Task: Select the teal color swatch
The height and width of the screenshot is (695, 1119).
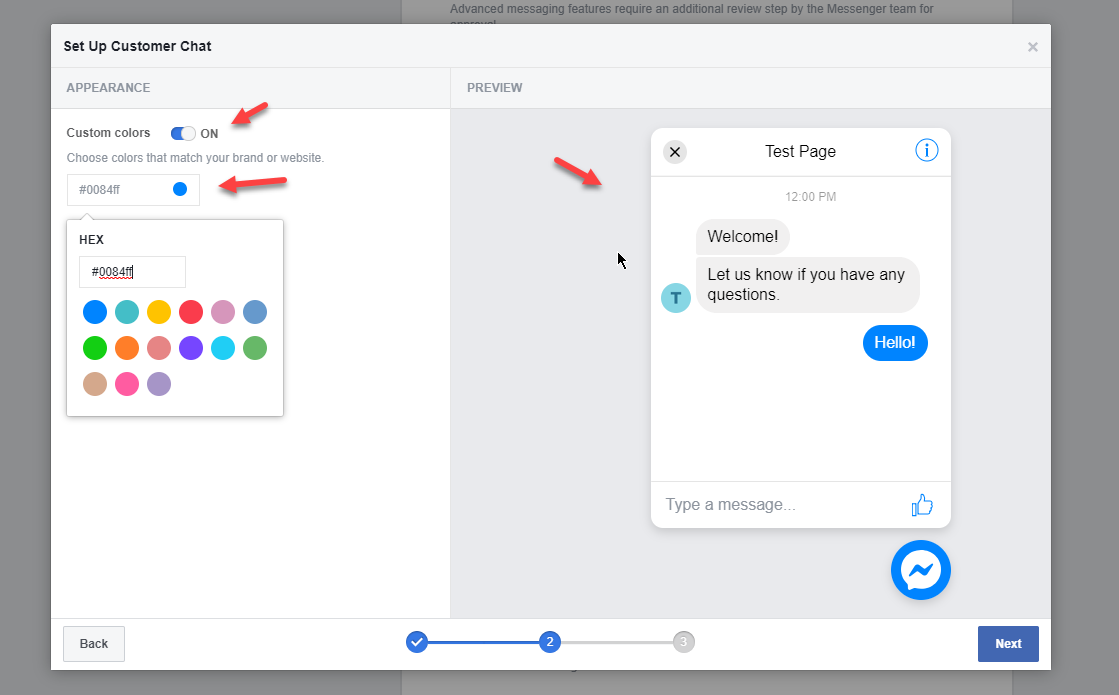Action: pyautogui.click(x=127, y=311)
